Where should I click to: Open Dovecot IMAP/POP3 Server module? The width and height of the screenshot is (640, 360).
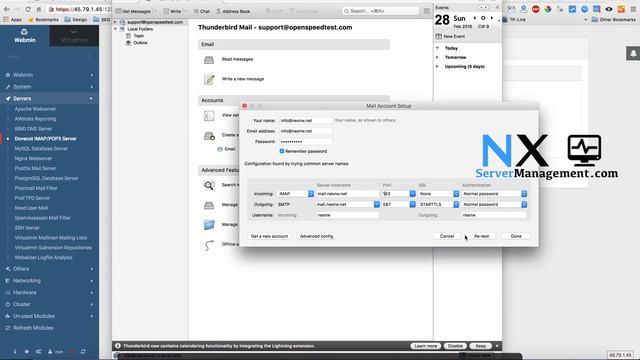click(x=45, y=139)
